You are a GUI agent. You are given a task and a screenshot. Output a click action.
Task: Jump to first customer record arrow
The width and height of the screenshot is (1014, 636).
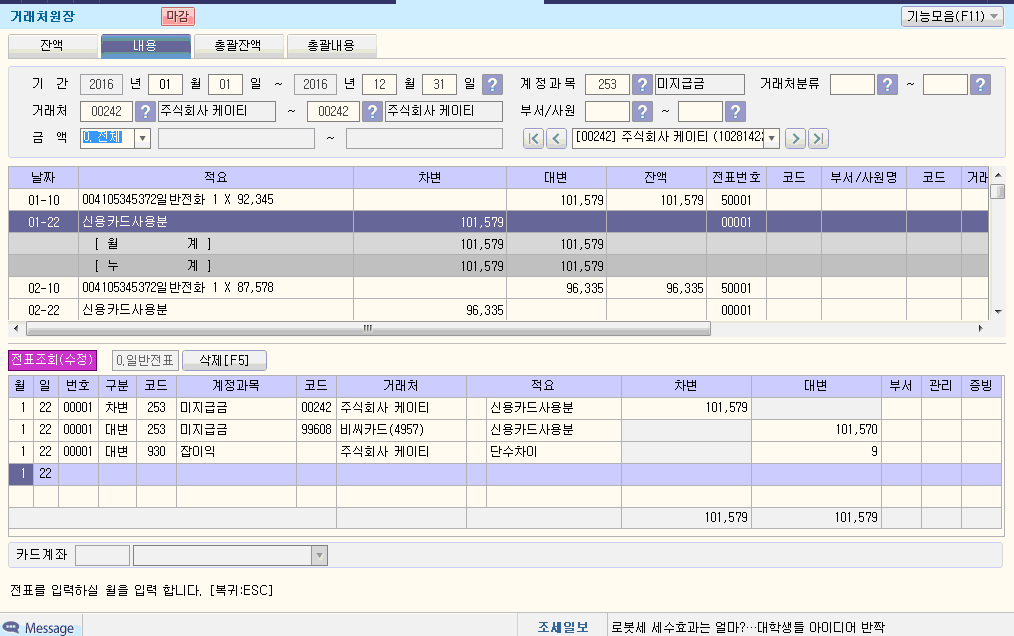pyautogui.click(x=533, y=139)
